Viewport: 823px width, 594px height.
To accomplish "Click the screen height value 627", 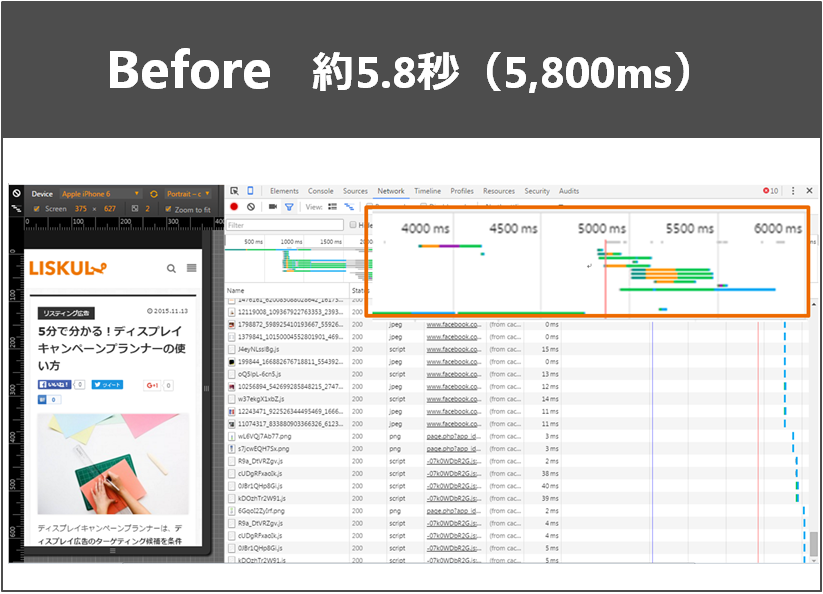I will (x=110, y=209).
